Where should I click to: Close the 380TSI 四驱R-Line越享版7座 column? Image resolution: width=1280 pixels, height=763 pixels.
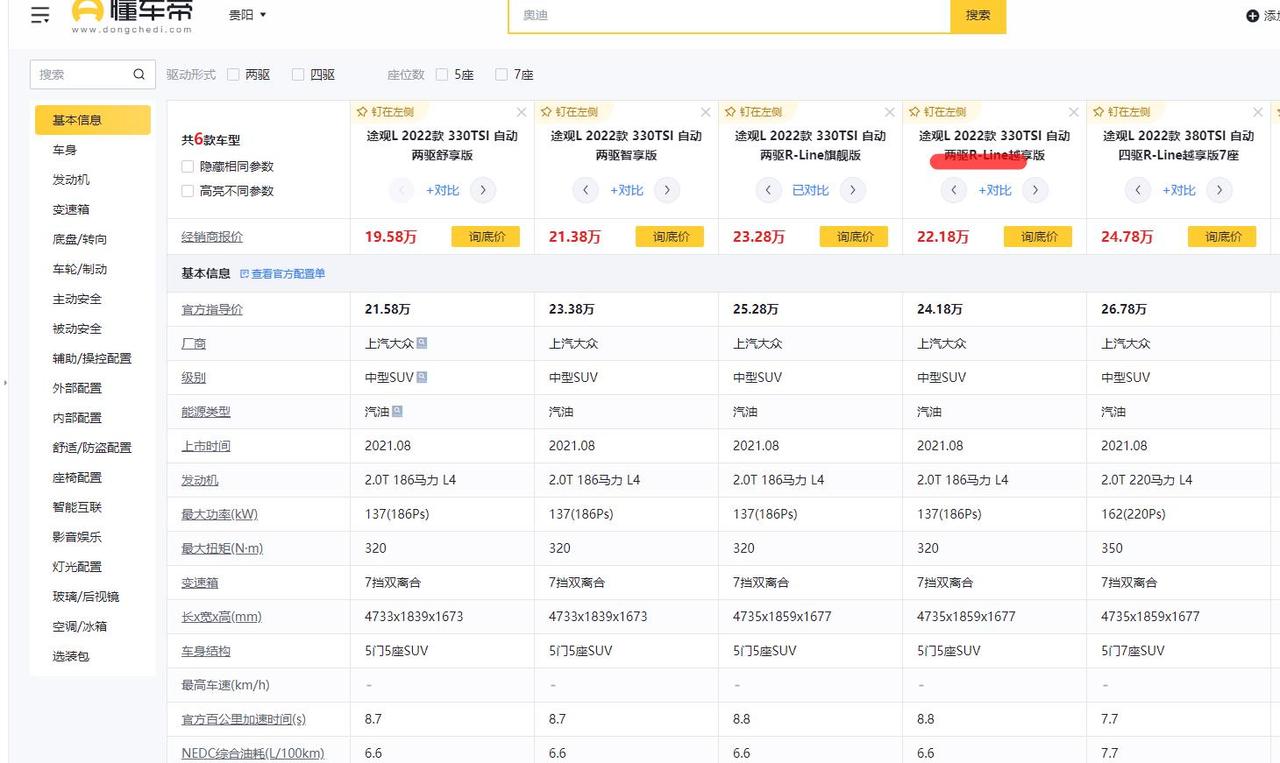click(1257, 112)
